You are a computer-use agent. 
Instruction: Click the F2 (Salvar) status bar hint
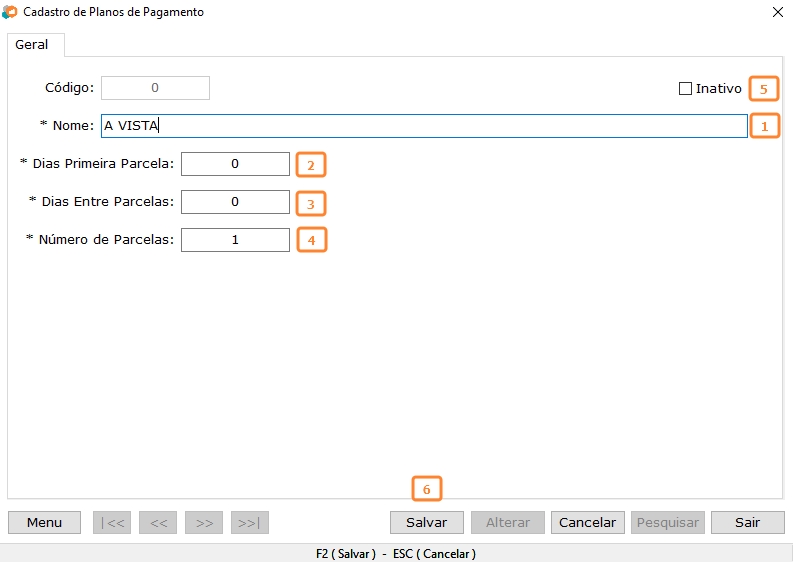[346, 554]
